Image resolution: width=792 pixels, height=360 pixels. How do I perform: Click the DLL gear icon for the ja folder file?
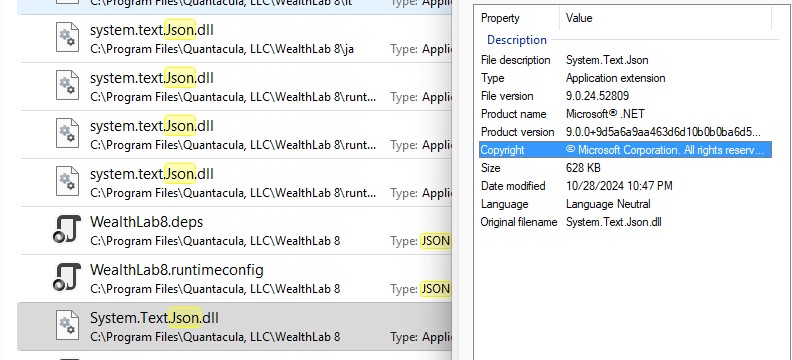click(67, 37)
